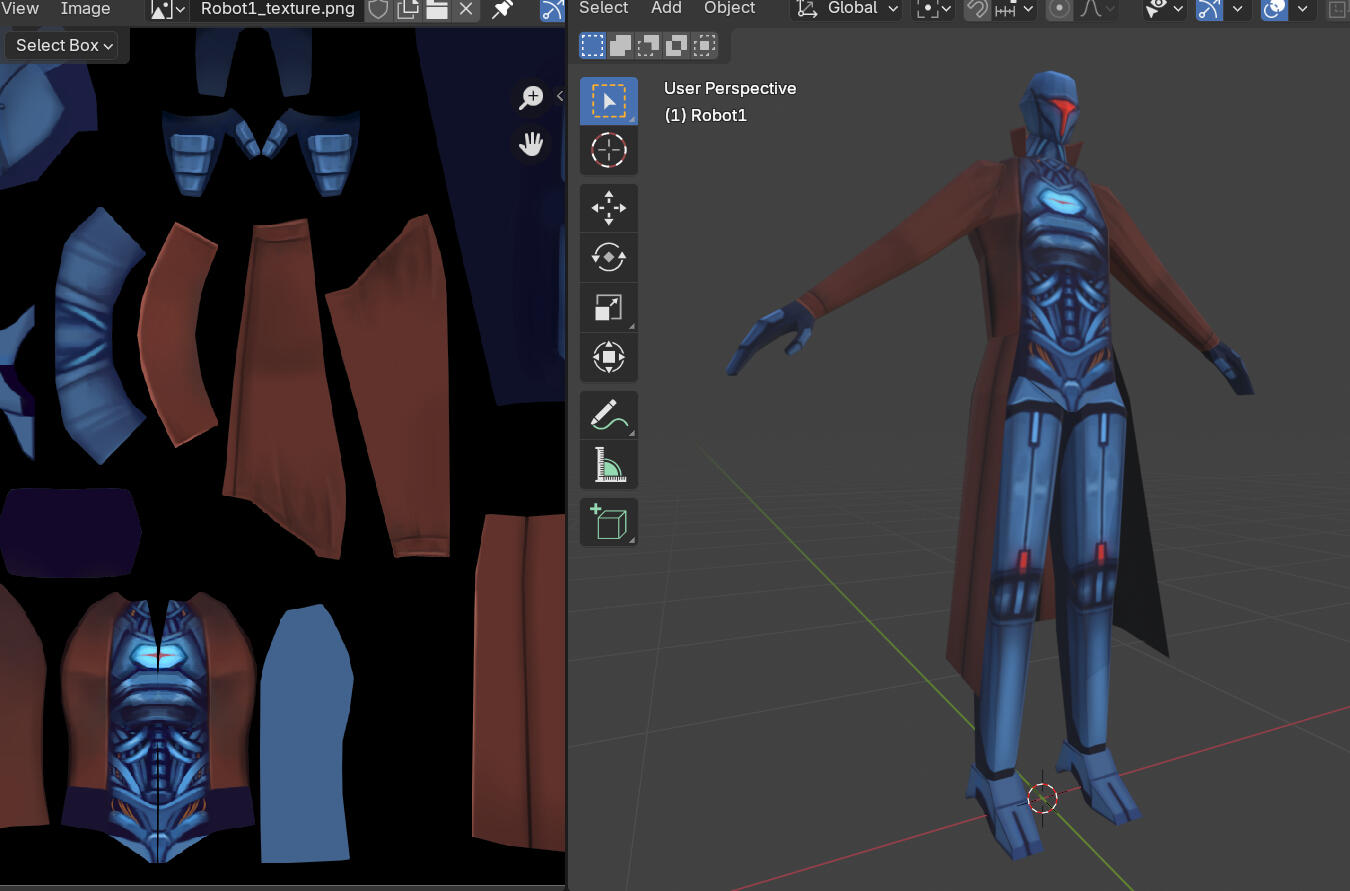Select the Cursor tool in 3D viewport
This screenshot has width=1350, height=891.
tap(608, 150)
